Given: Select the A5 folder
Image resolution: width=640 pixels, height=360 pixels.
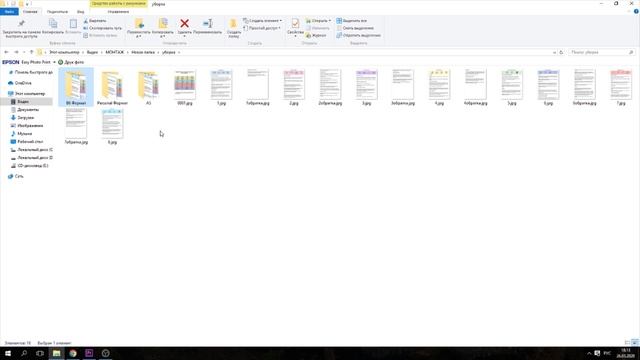Looking at the screenshot, I should click(148, 87).
